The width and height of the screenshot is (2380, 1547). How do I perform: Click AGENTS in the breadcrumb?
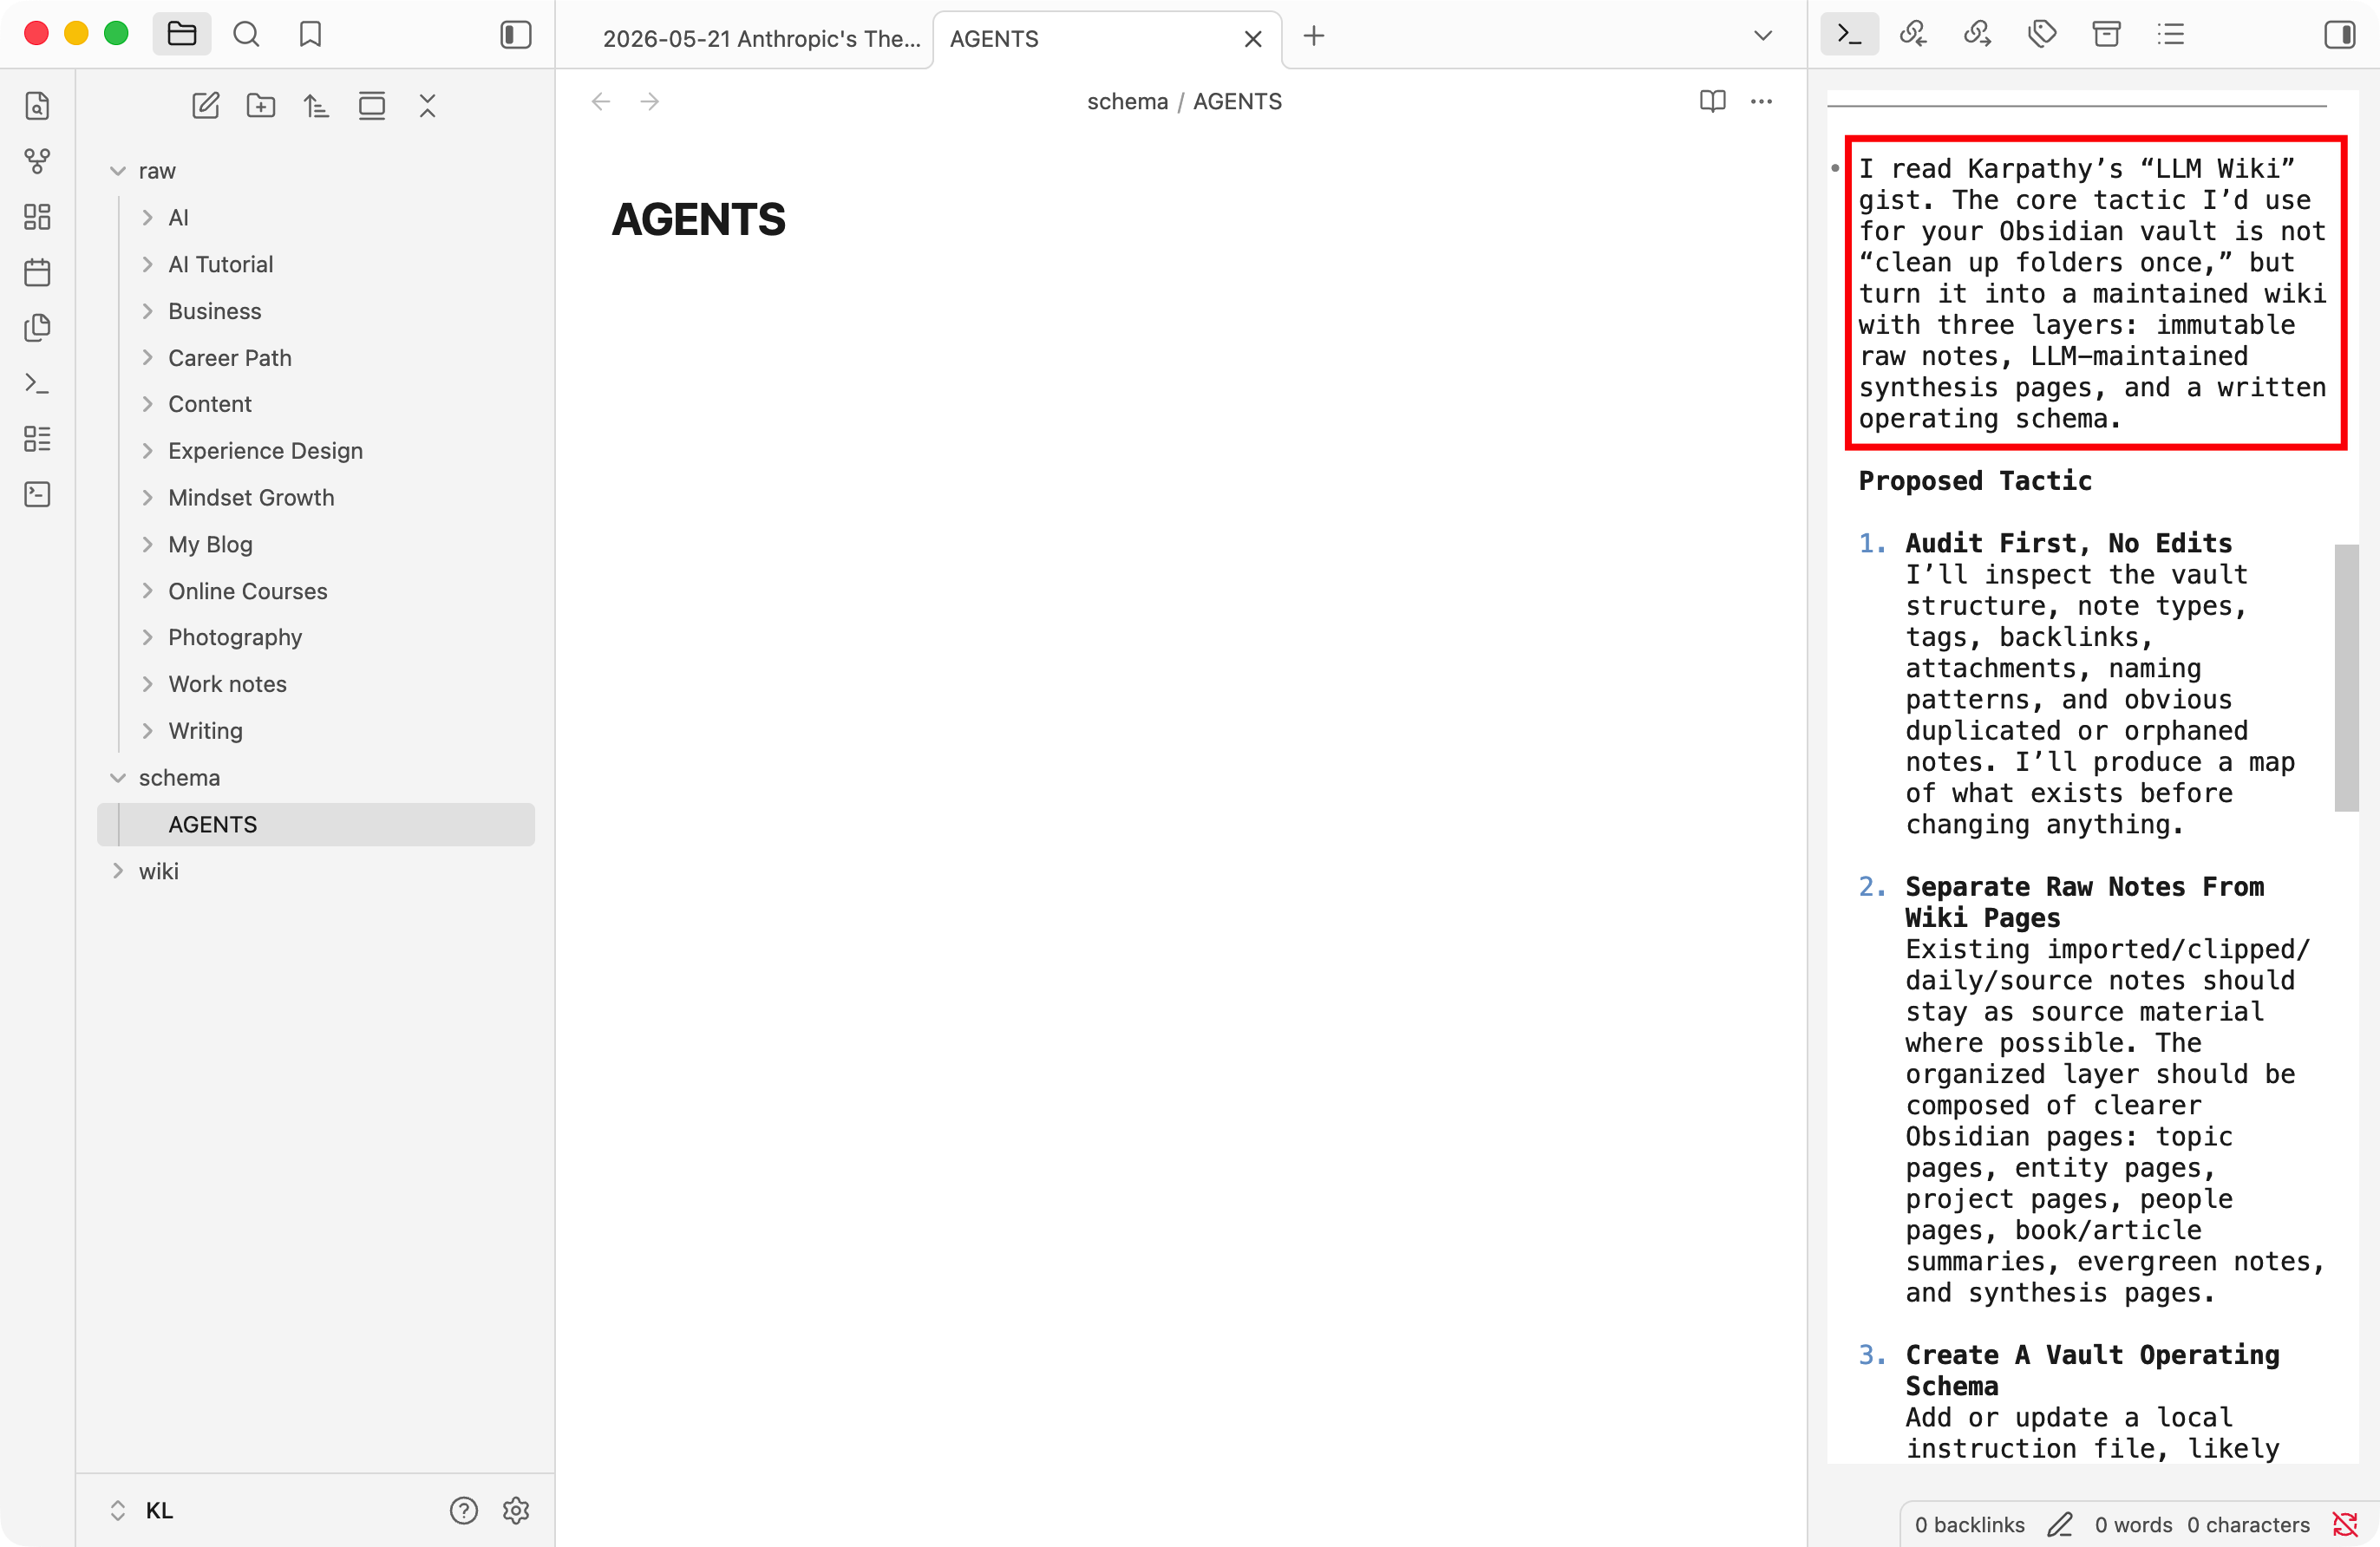pos(1237,102)
